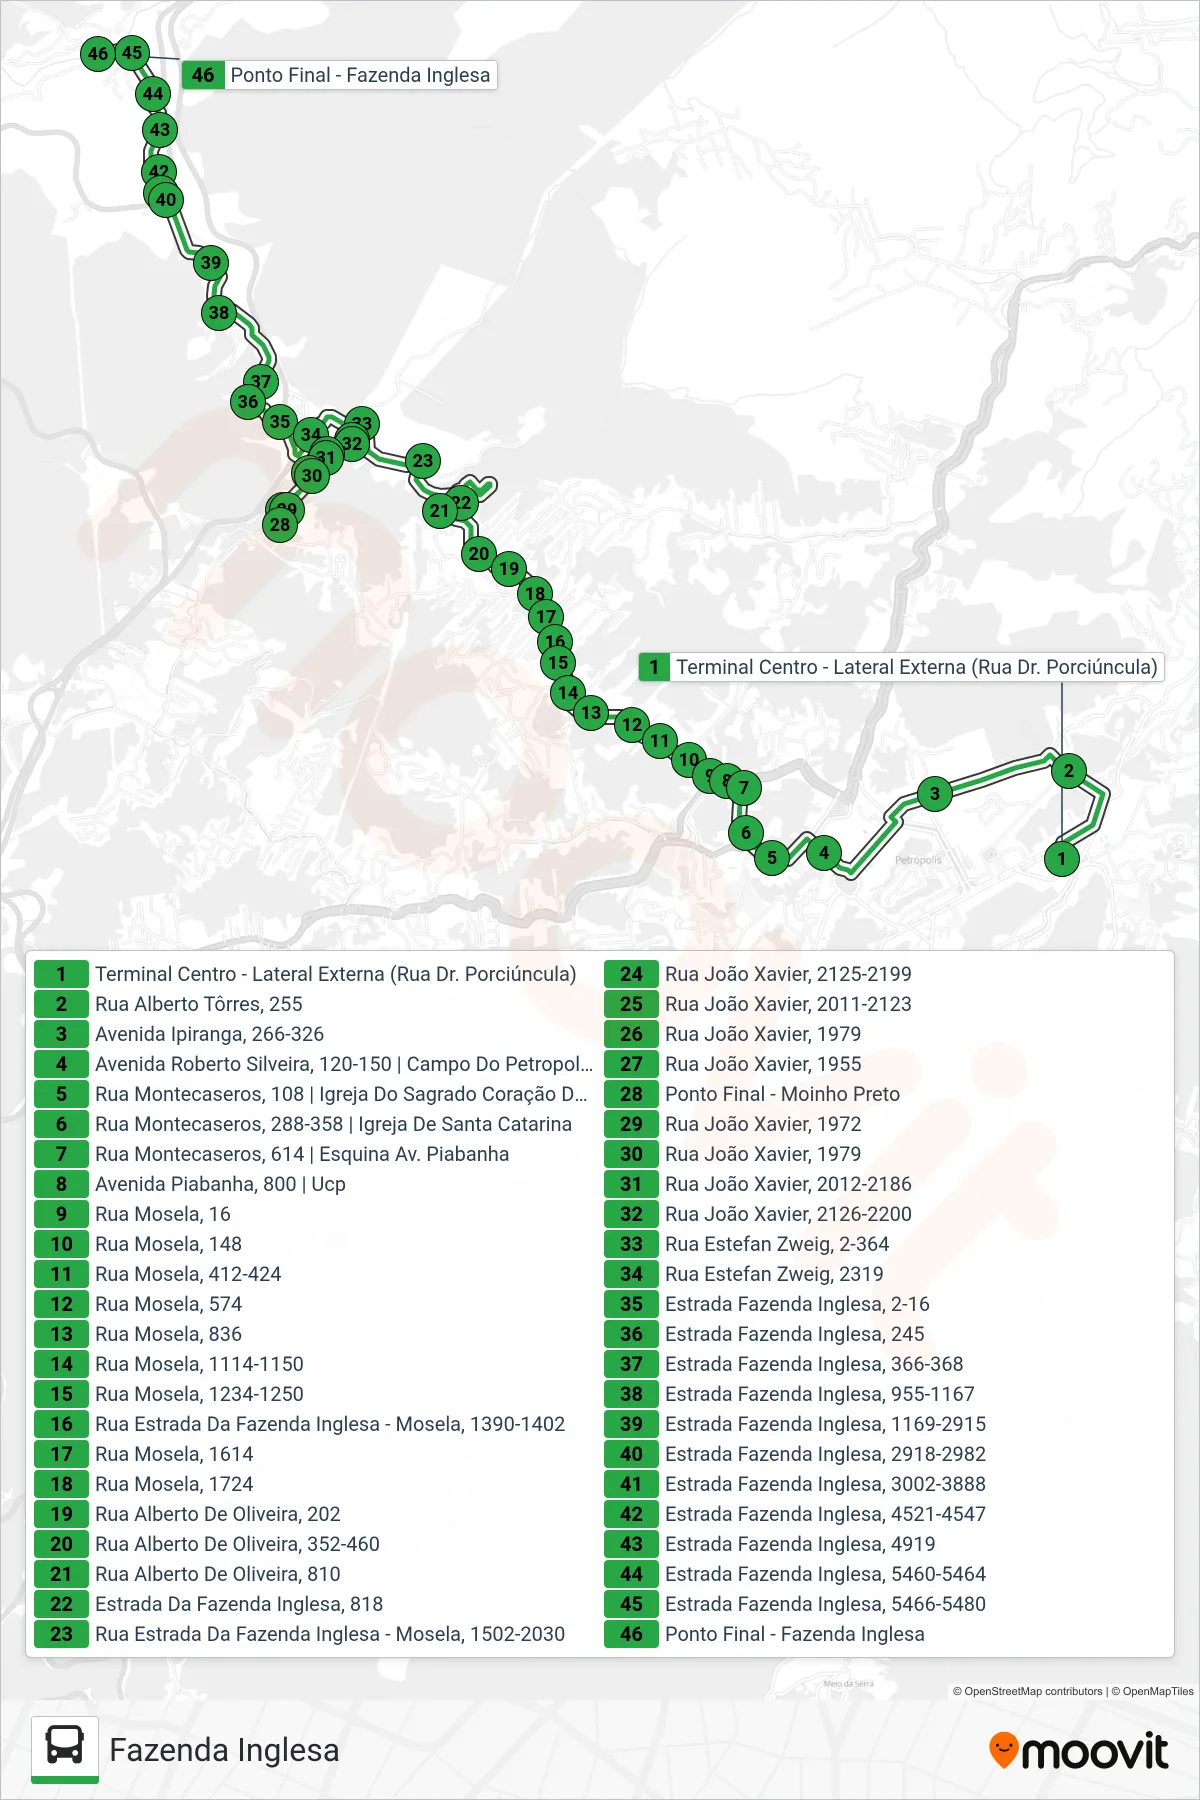This screenshot has width=1200, height=1800.
Task: Select list row Rua Mosela, 574
Action: point(314,1304)
